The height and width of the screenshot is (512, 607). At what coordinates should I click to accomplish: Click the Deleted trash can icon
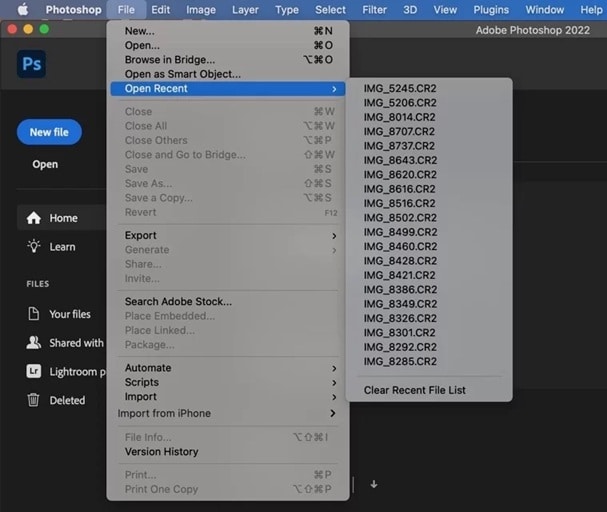click(33, 400)
